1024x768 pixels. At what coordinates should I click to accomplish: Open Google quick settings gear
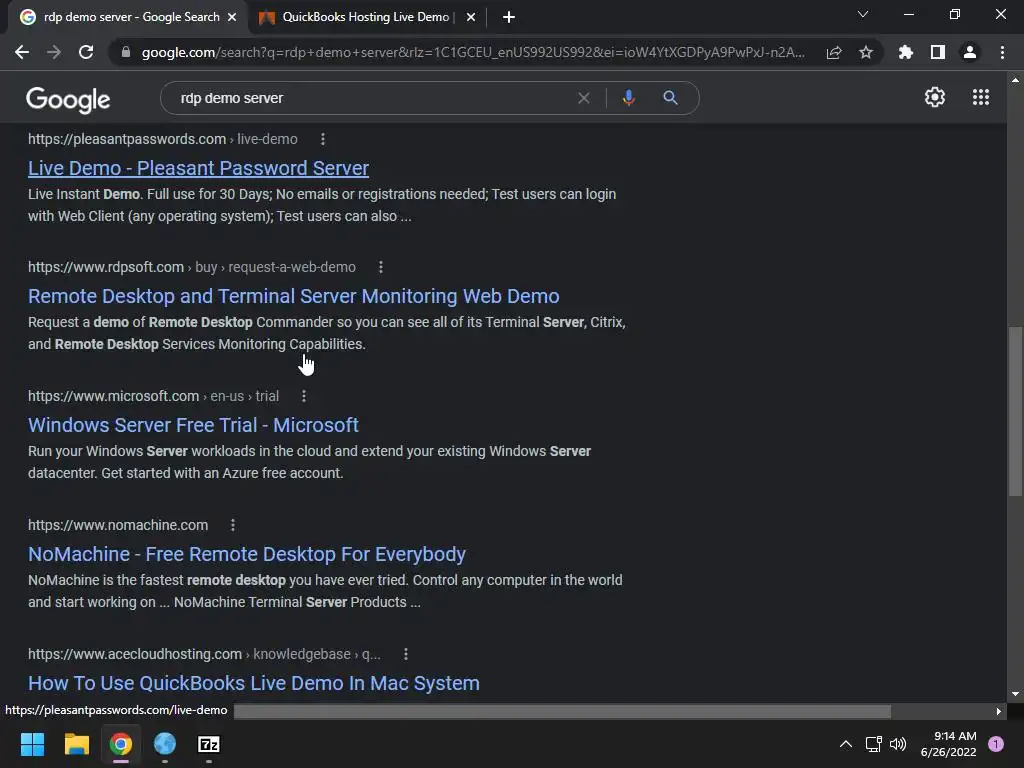tap(935, 97)
